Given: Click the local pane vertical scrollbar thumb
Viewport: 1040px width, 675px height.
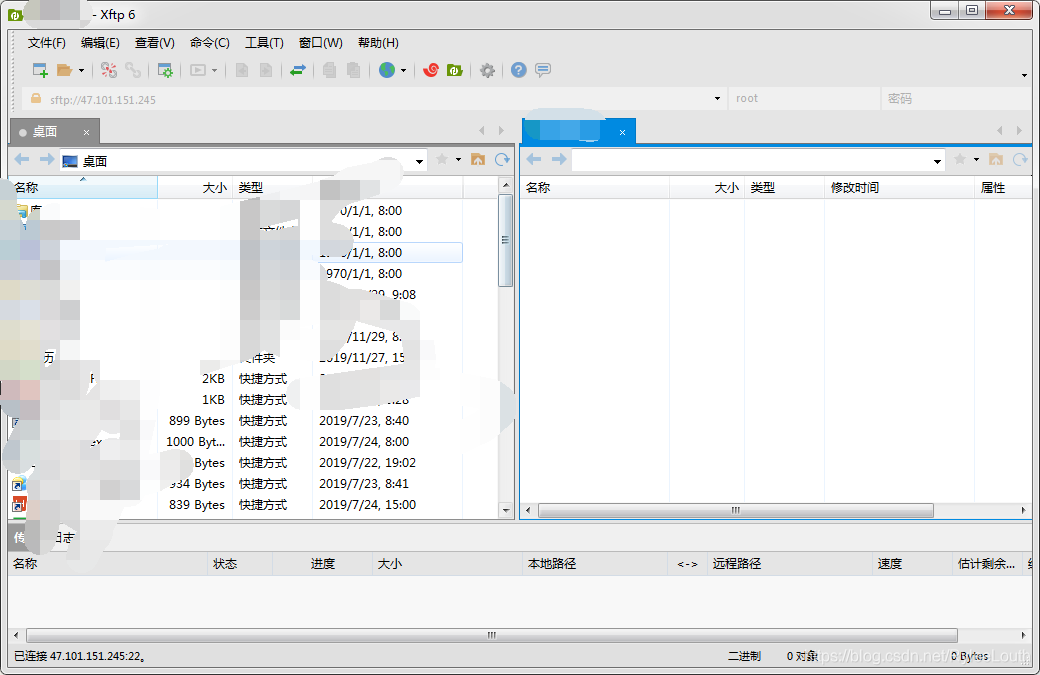Looking at the screenshot, I should [x=505, y=240].
